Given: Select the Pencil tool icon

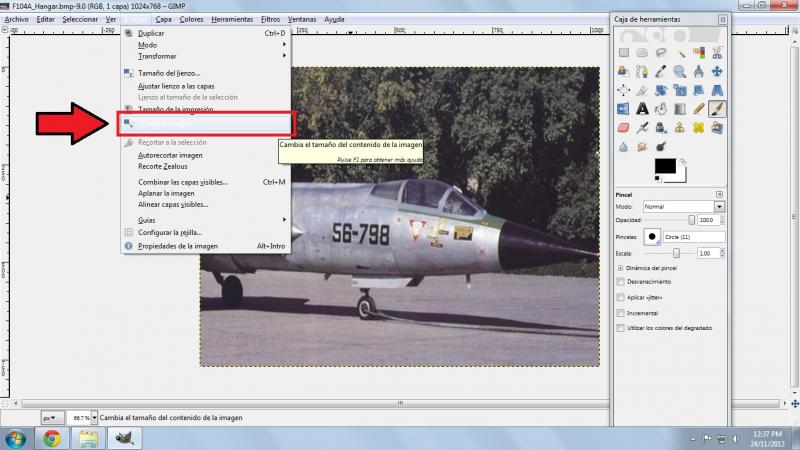Looking at the screenshot, I should 698,109.
